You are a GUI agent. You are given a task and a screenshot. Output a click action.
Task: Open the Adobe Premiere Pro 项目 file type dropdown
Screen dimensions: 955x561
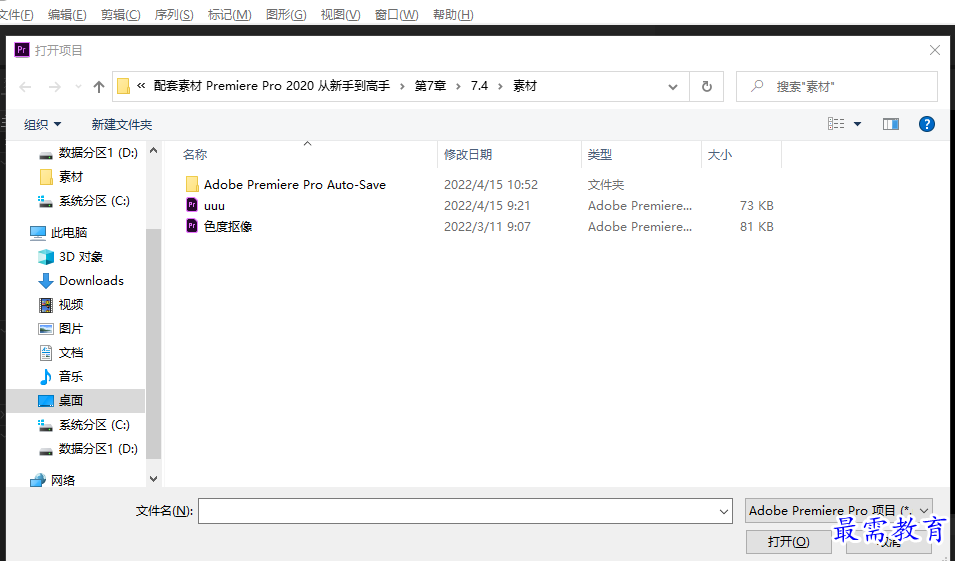pos(838,510)
